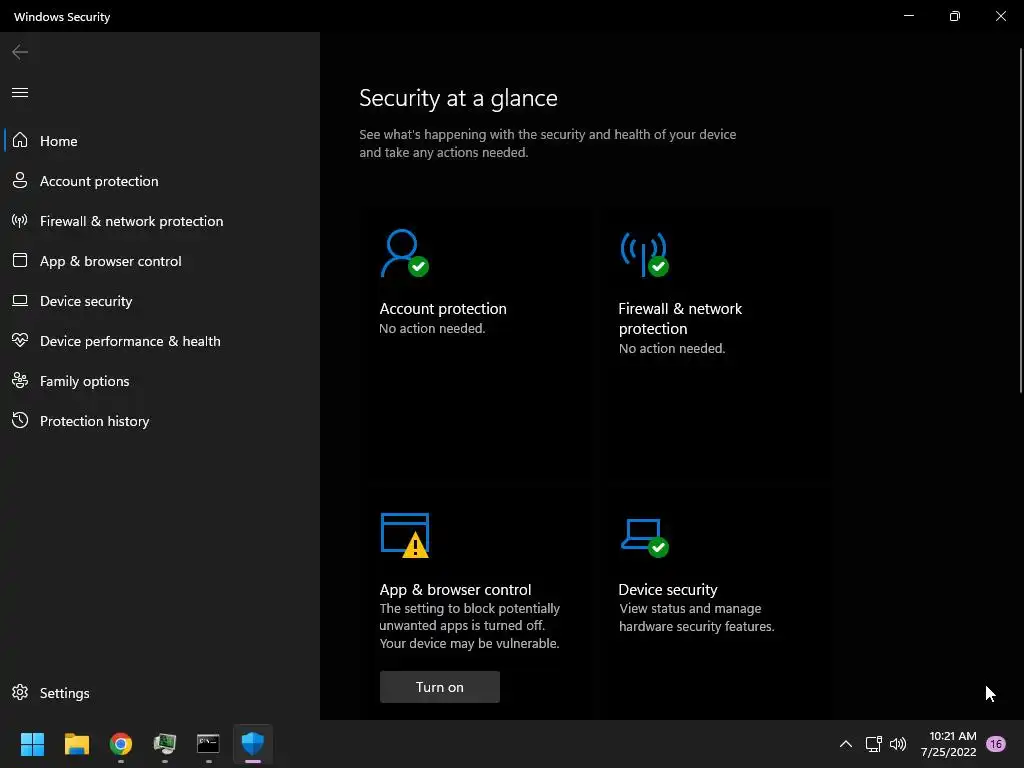The image size is (1024, 768).
Task: Go to App & browser control in sidebar
Action: coord(160,261)
